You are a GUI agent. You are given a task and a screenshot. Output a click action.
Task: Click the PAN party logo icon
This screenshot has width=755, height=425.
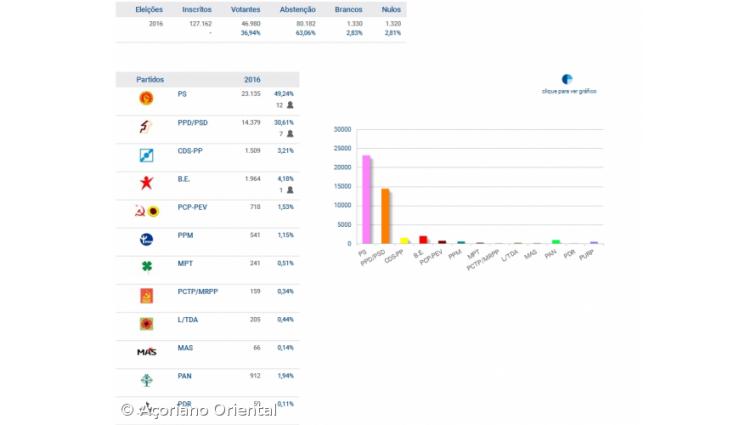[x=146, y=379]
